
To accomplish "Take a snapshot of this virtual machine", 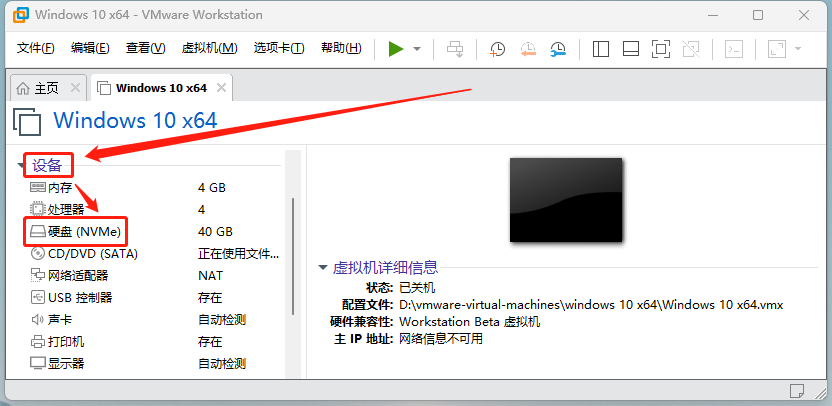I will click(497, 49).
